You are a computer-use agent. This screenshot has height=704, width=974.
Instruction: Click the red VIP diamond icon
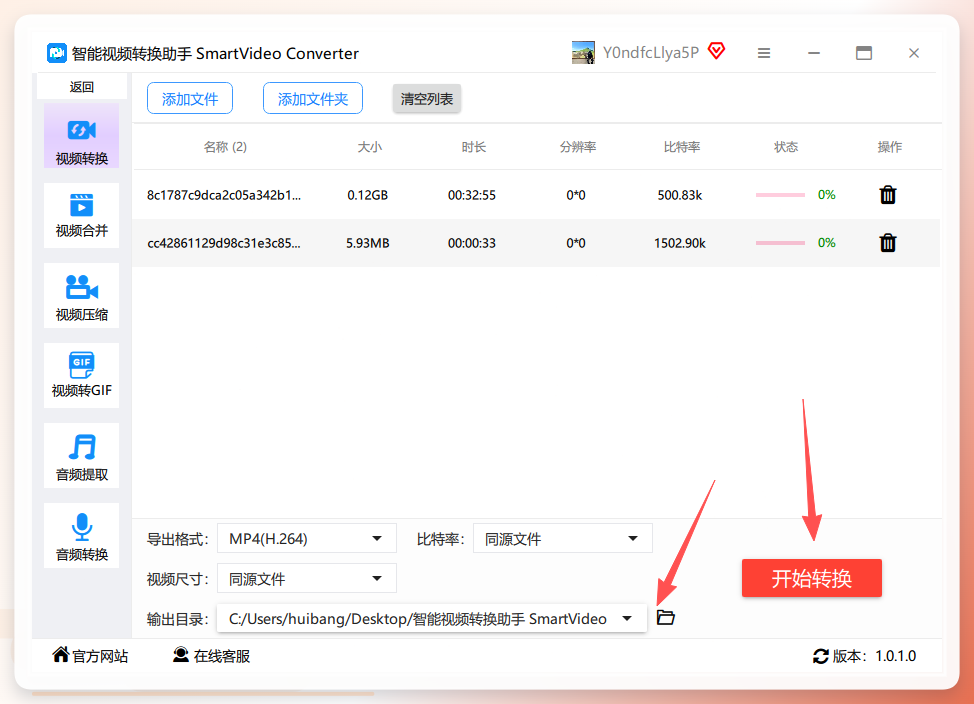[716, 51]
